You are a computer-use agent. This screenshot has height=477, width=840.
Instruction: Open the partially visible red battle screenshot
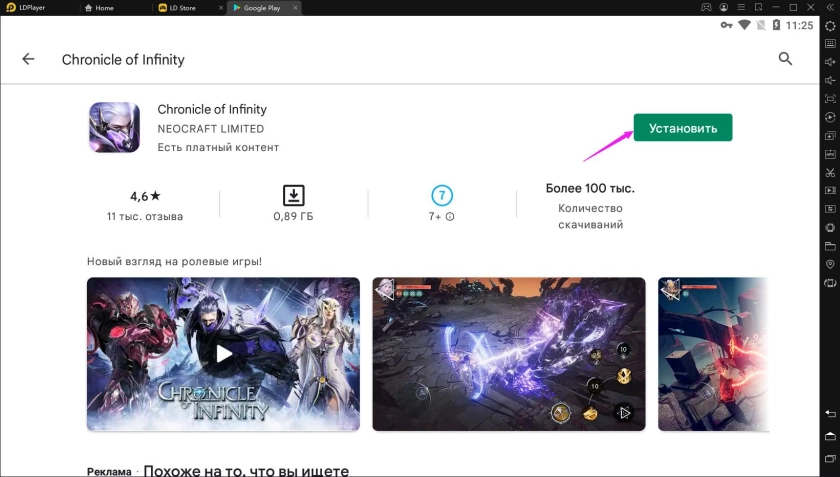713,354
